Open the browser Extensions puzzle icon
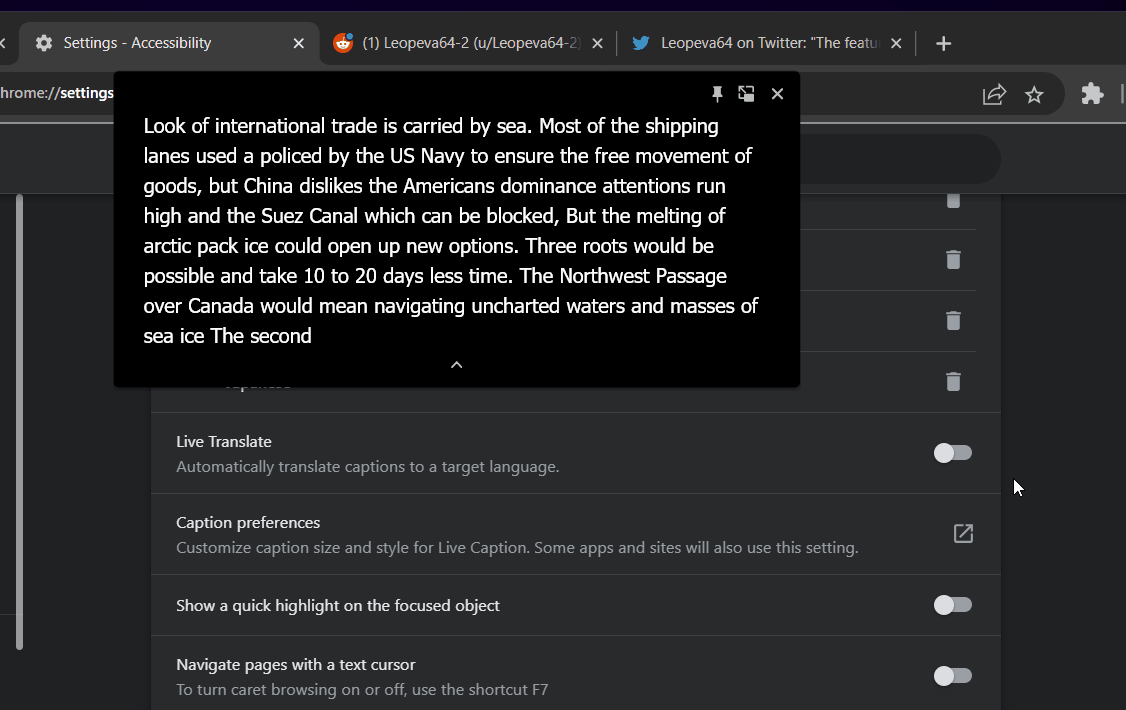 click(x=1092, y=93)
